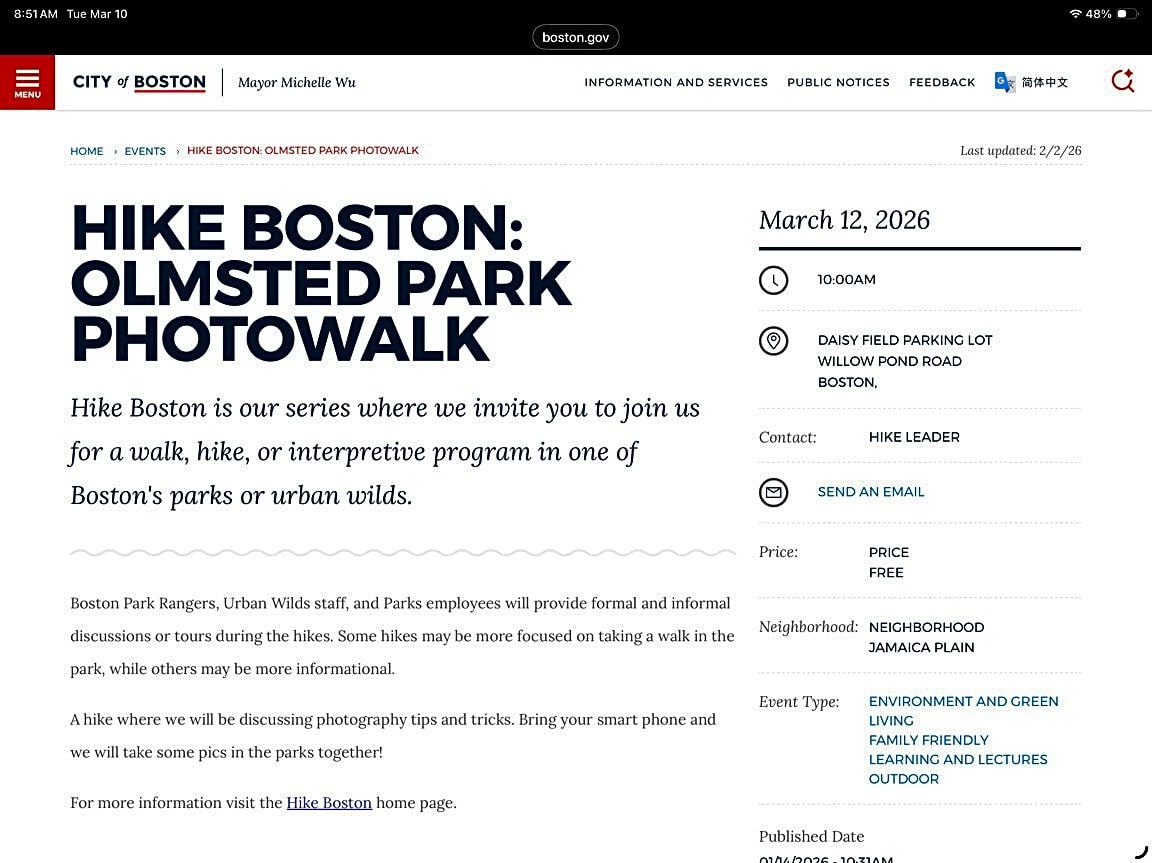Click the Google Translate language icon
1152x863 pixels.
pyautogui.click(x=1004, y=82)
